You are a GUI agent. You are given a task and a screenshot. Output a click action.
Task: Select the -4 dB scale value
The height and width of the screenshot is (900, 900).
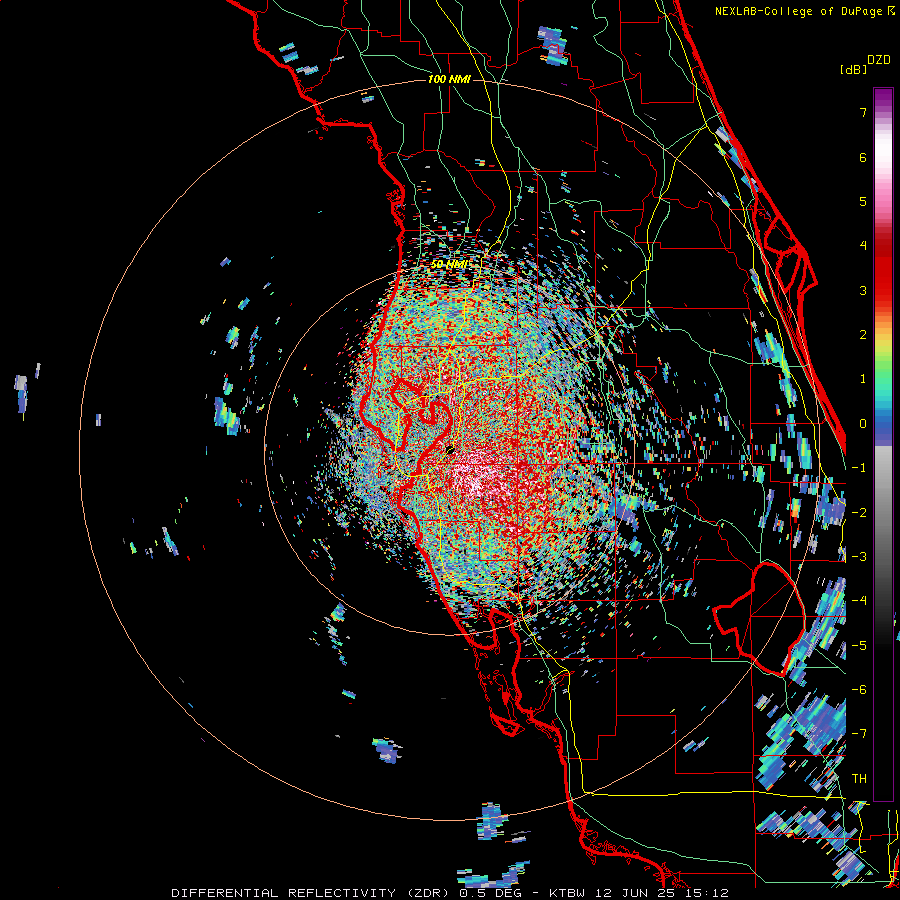point(859,600)
